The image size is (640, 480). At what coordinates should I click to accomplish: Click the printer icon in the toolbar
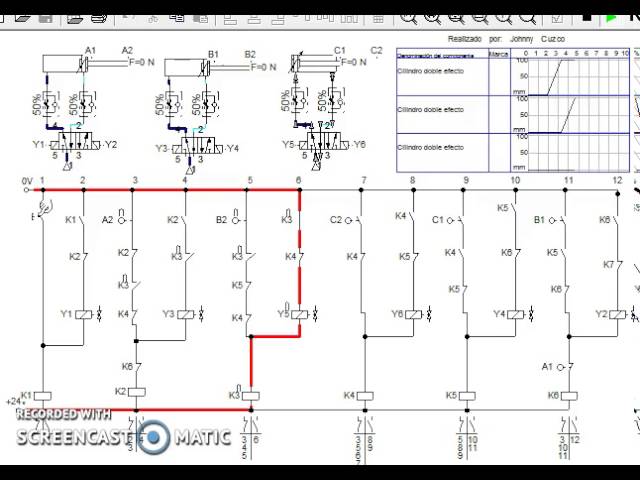[99, 18]
